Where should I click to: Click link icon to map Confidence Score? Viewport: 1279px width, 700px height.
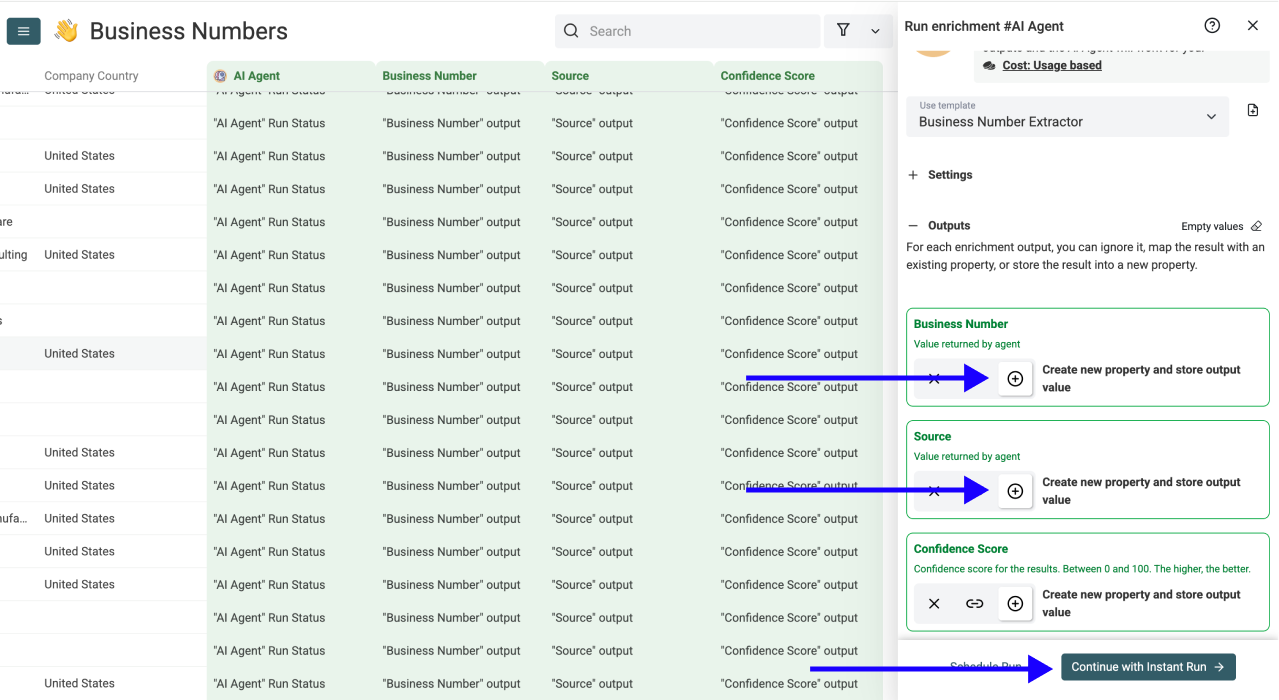[x=974, y=604]
